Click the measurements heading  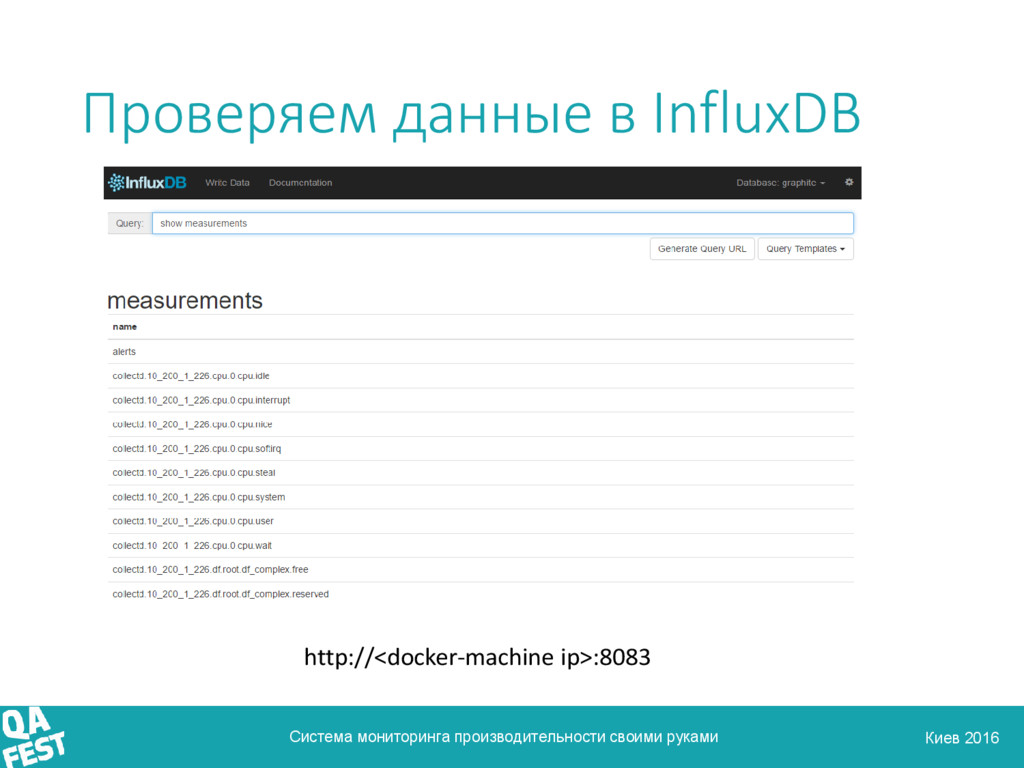(x=185, y=300)
